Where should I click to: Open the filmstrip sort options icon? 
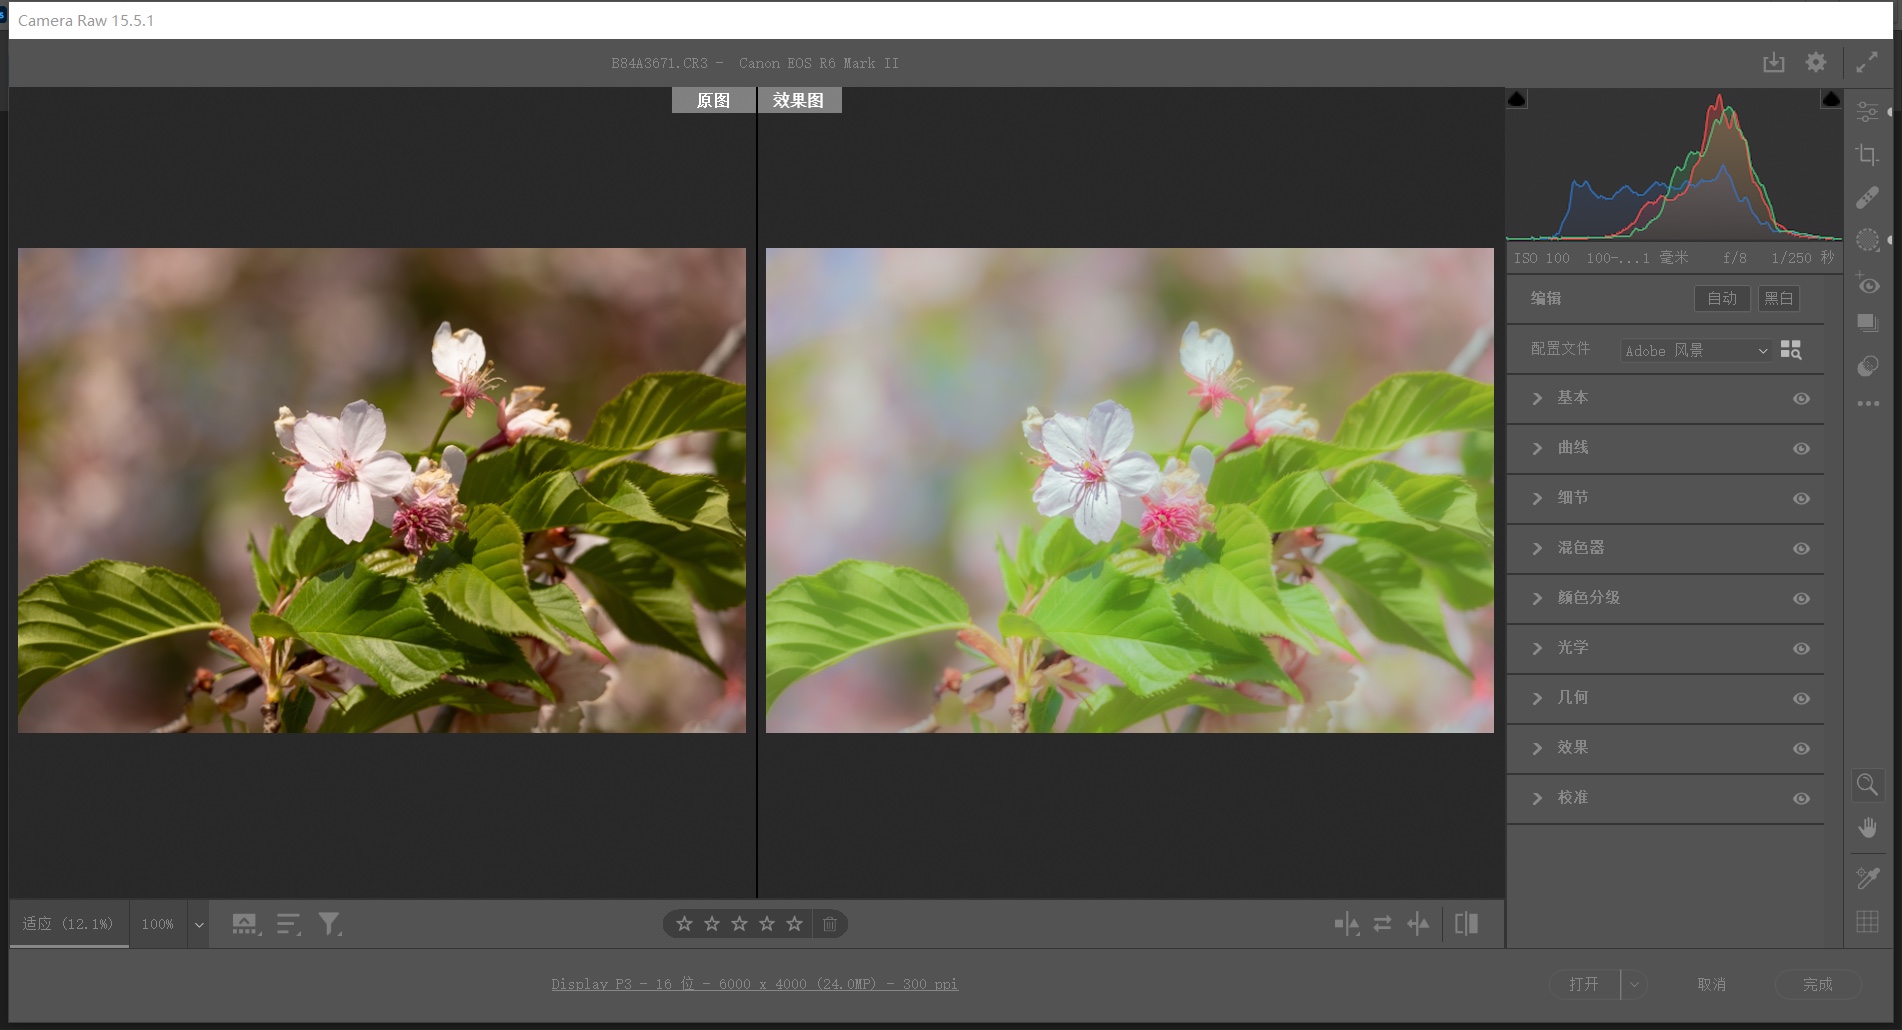coord(289,924)
